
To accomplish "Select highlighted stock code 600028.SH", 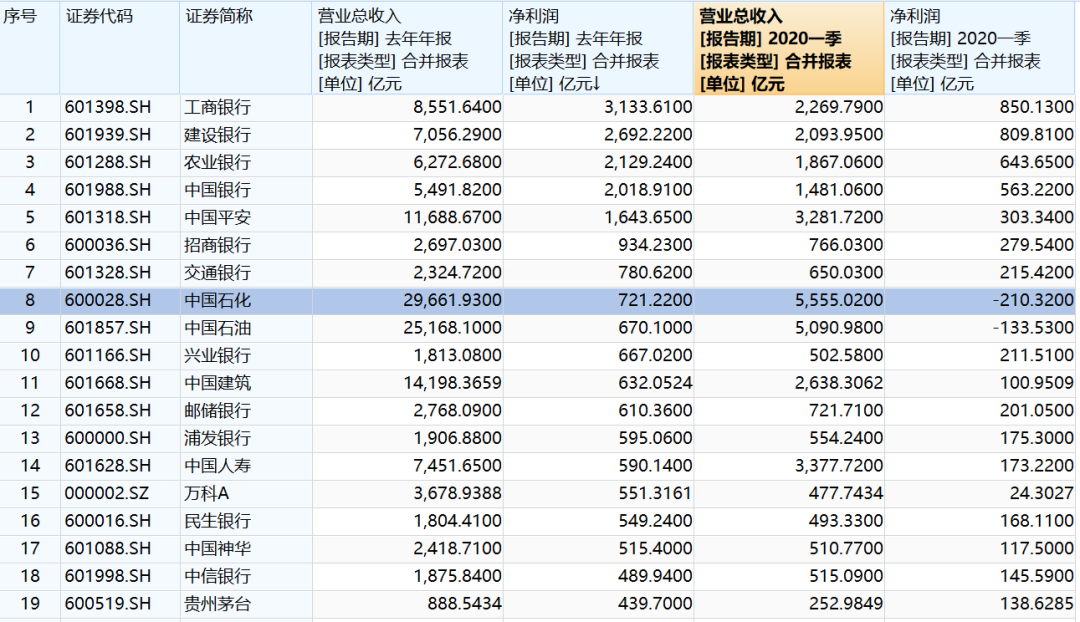I will [x=107, y=300].
